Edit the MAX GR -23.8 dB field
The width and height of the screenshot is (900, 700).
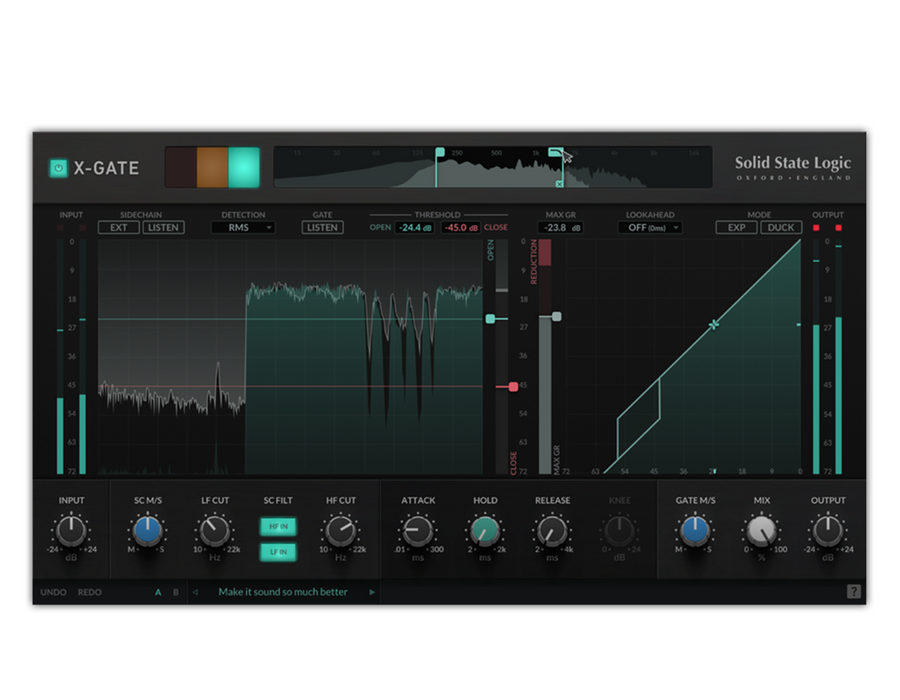tap(561, 227)
